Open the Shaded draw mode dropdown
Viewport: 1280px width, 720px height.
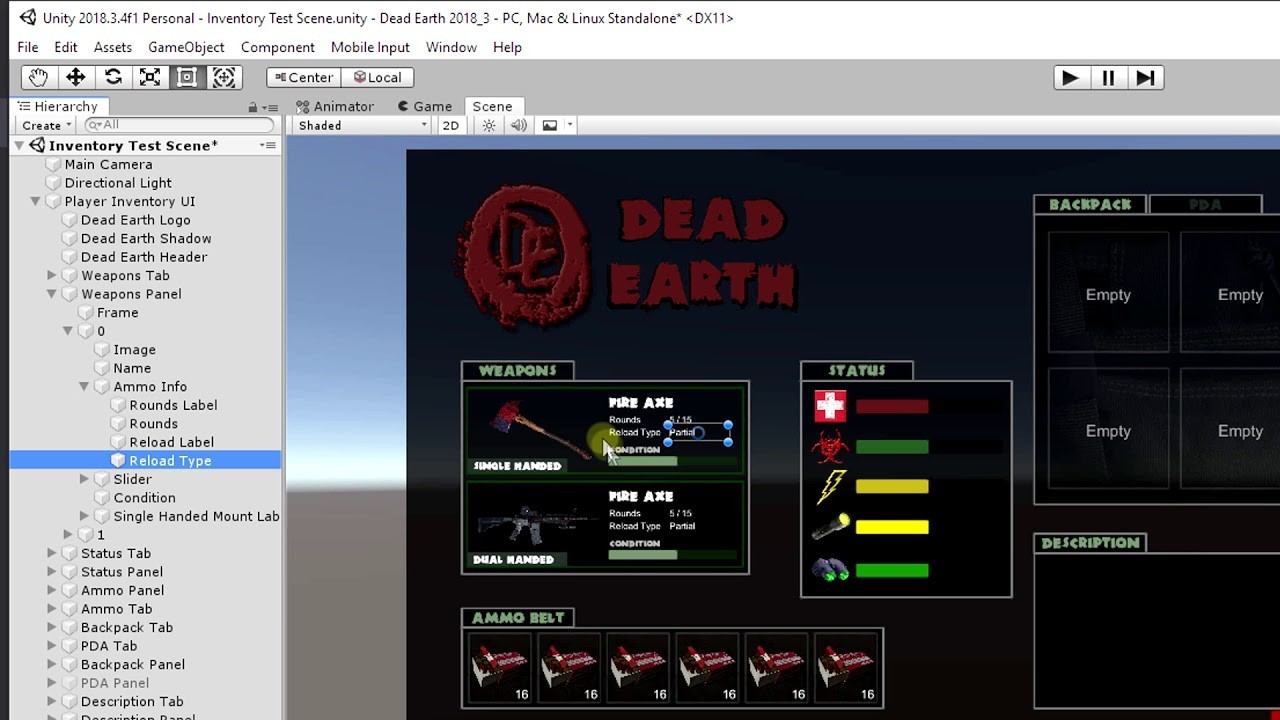click(363, 125)
